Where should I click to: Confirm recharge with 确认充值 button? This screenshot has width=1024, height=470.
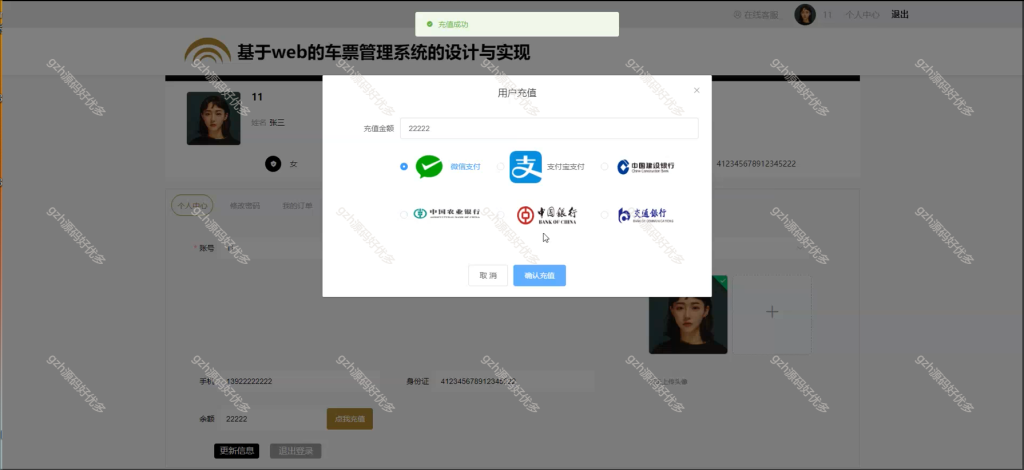539,275
